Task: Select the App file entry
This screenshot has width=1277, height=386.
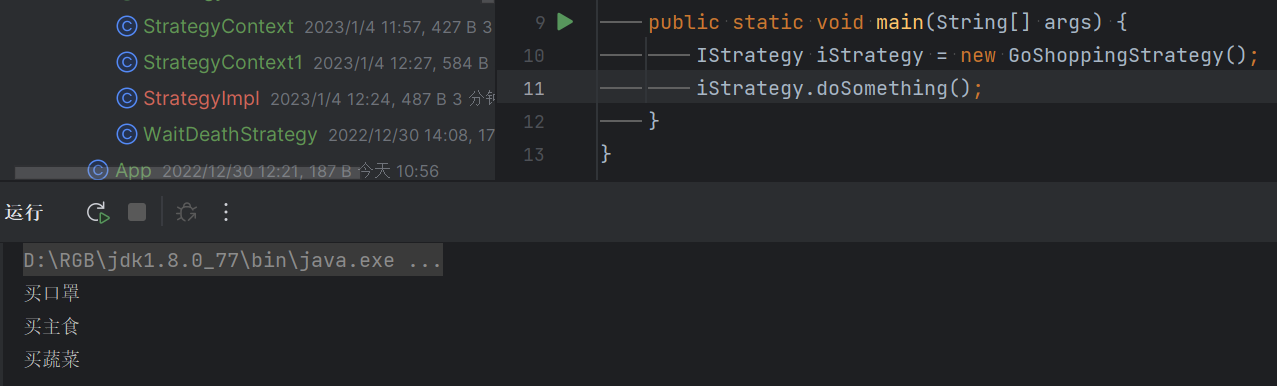Action: pos(133,170)
